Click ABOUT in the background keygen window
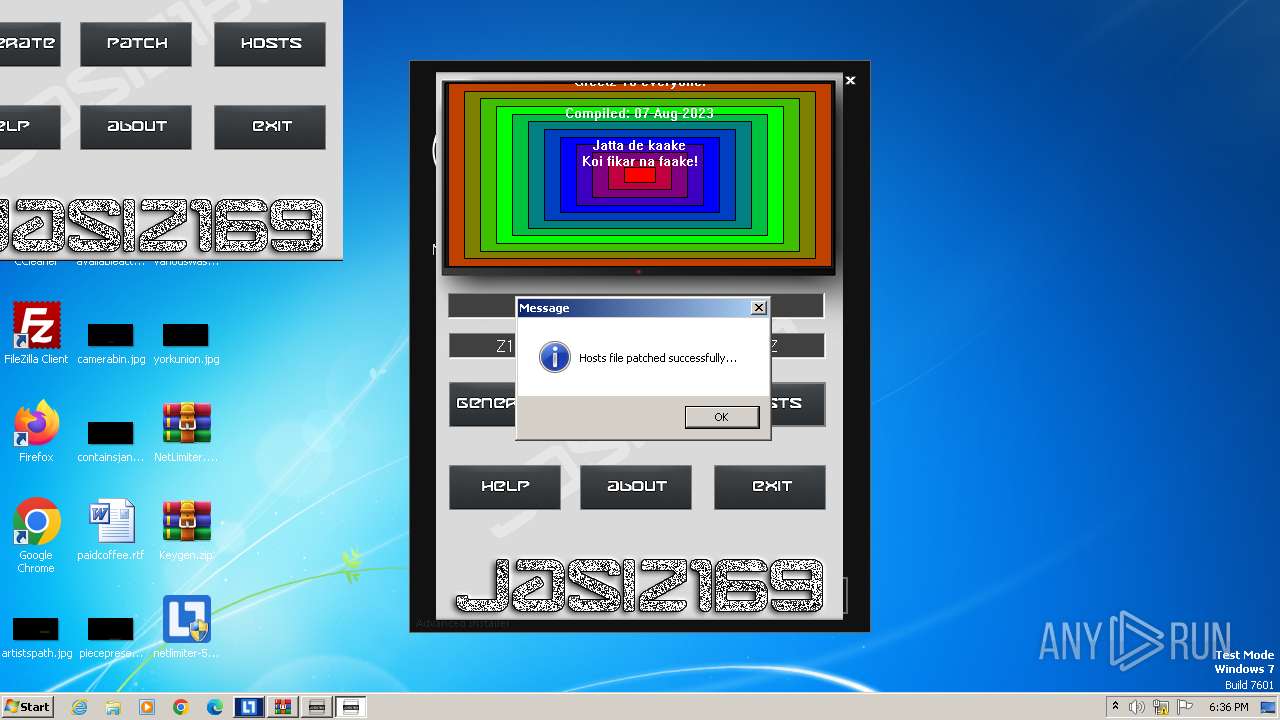Screen dimensions: 1280x720 pyautogui.click(x=136, y=127)
